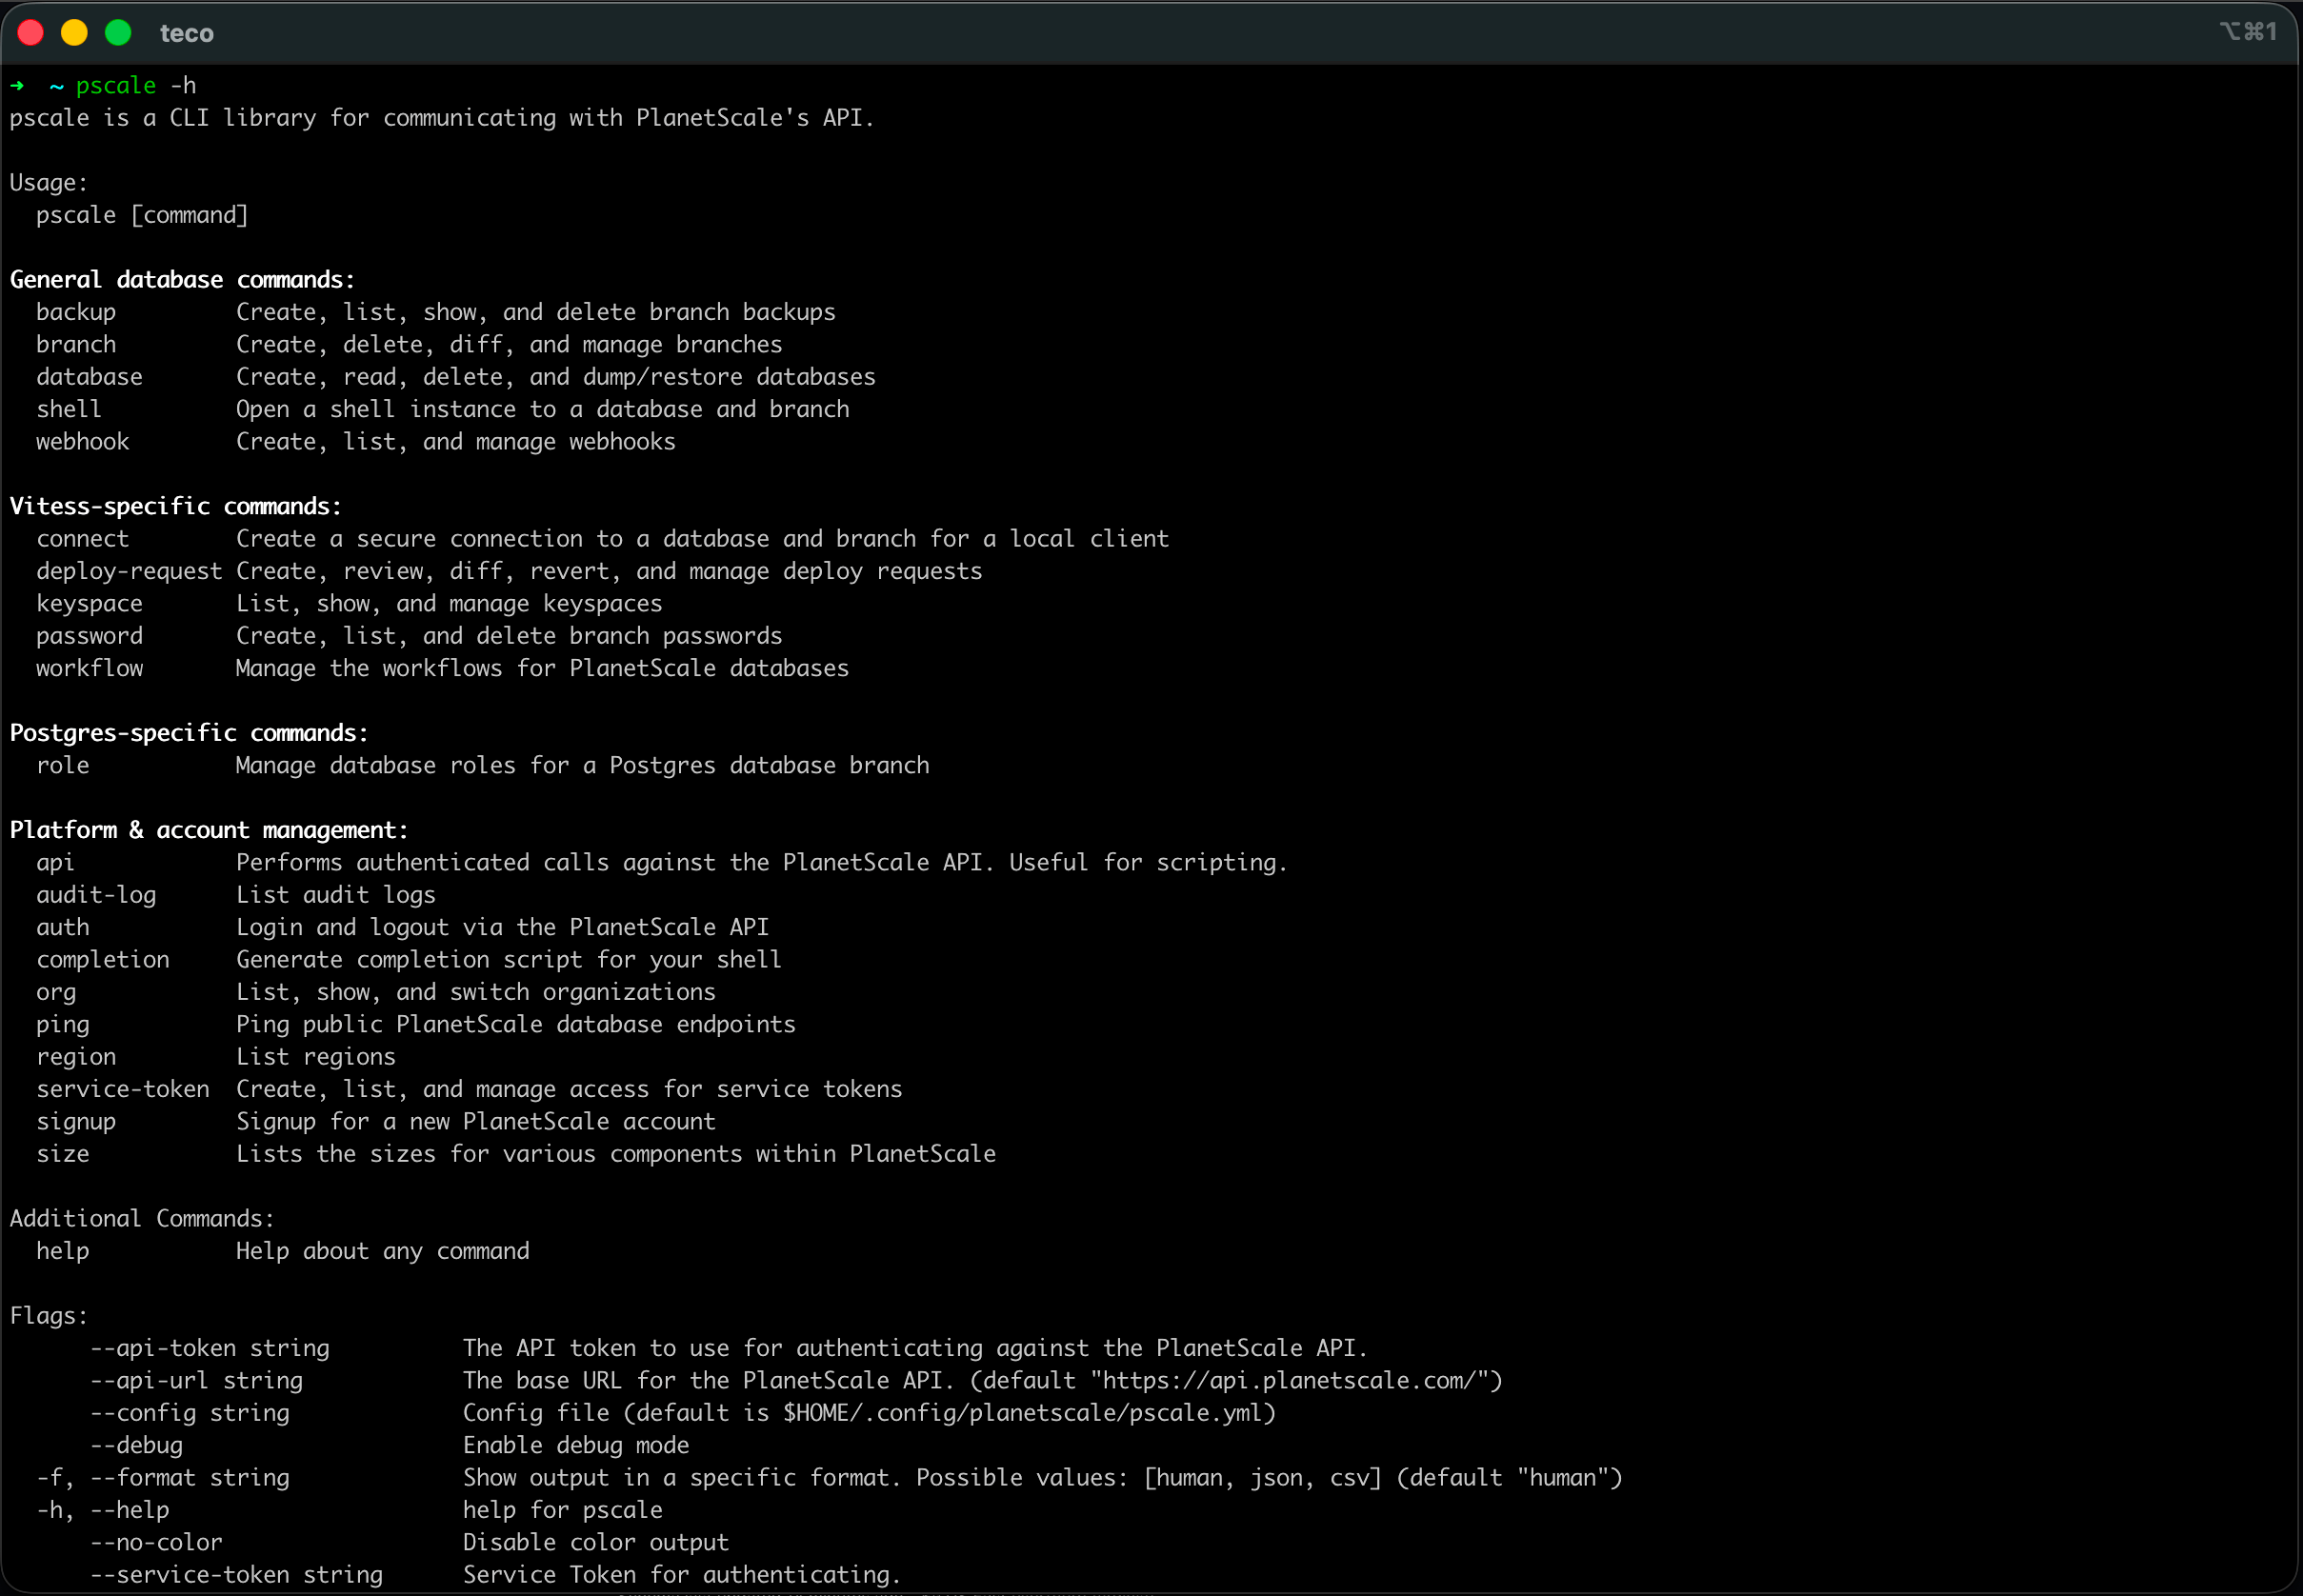Click 'Service Token for authenticating.' description

point(682,1575)
